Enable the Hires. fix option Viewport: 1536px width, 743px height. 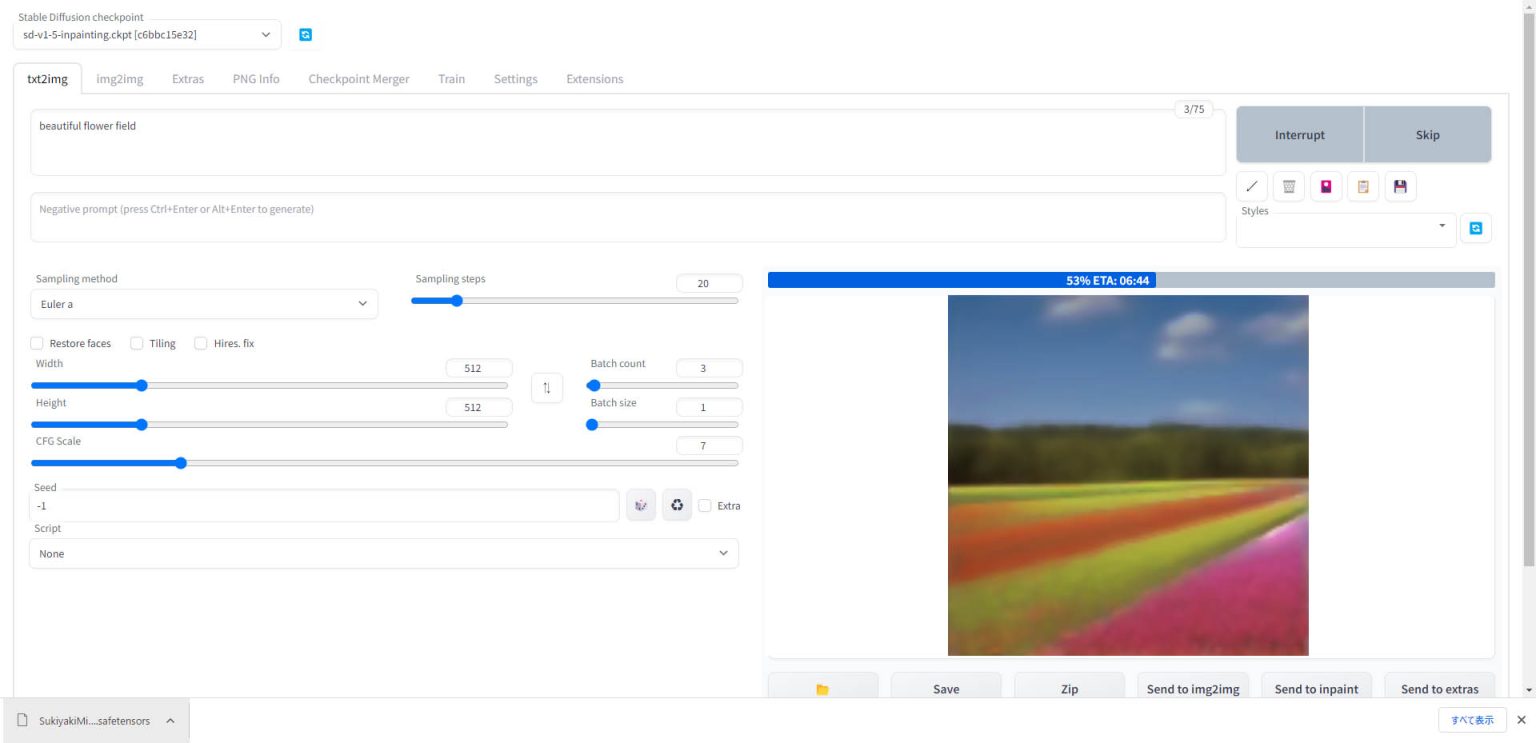(200, 343)
